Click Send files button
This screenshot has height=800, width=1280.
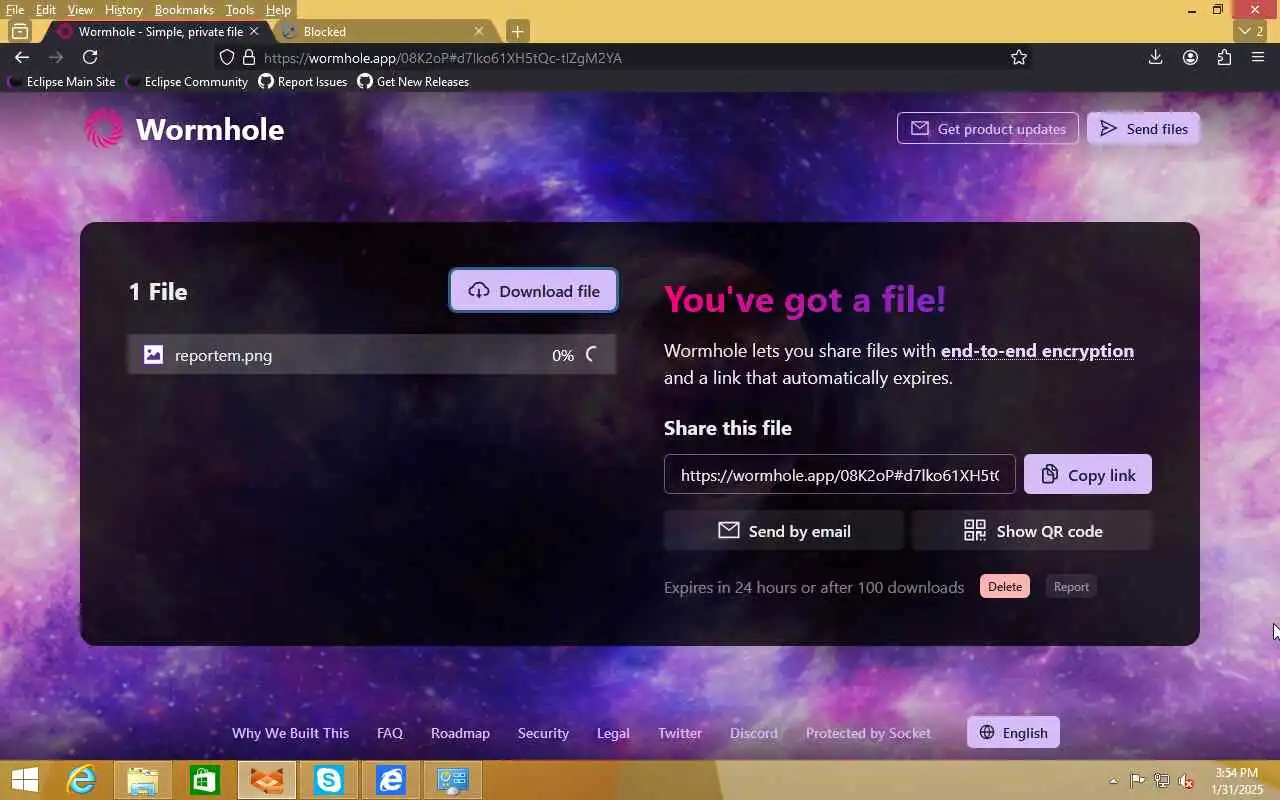click(x=1143, y=129)
